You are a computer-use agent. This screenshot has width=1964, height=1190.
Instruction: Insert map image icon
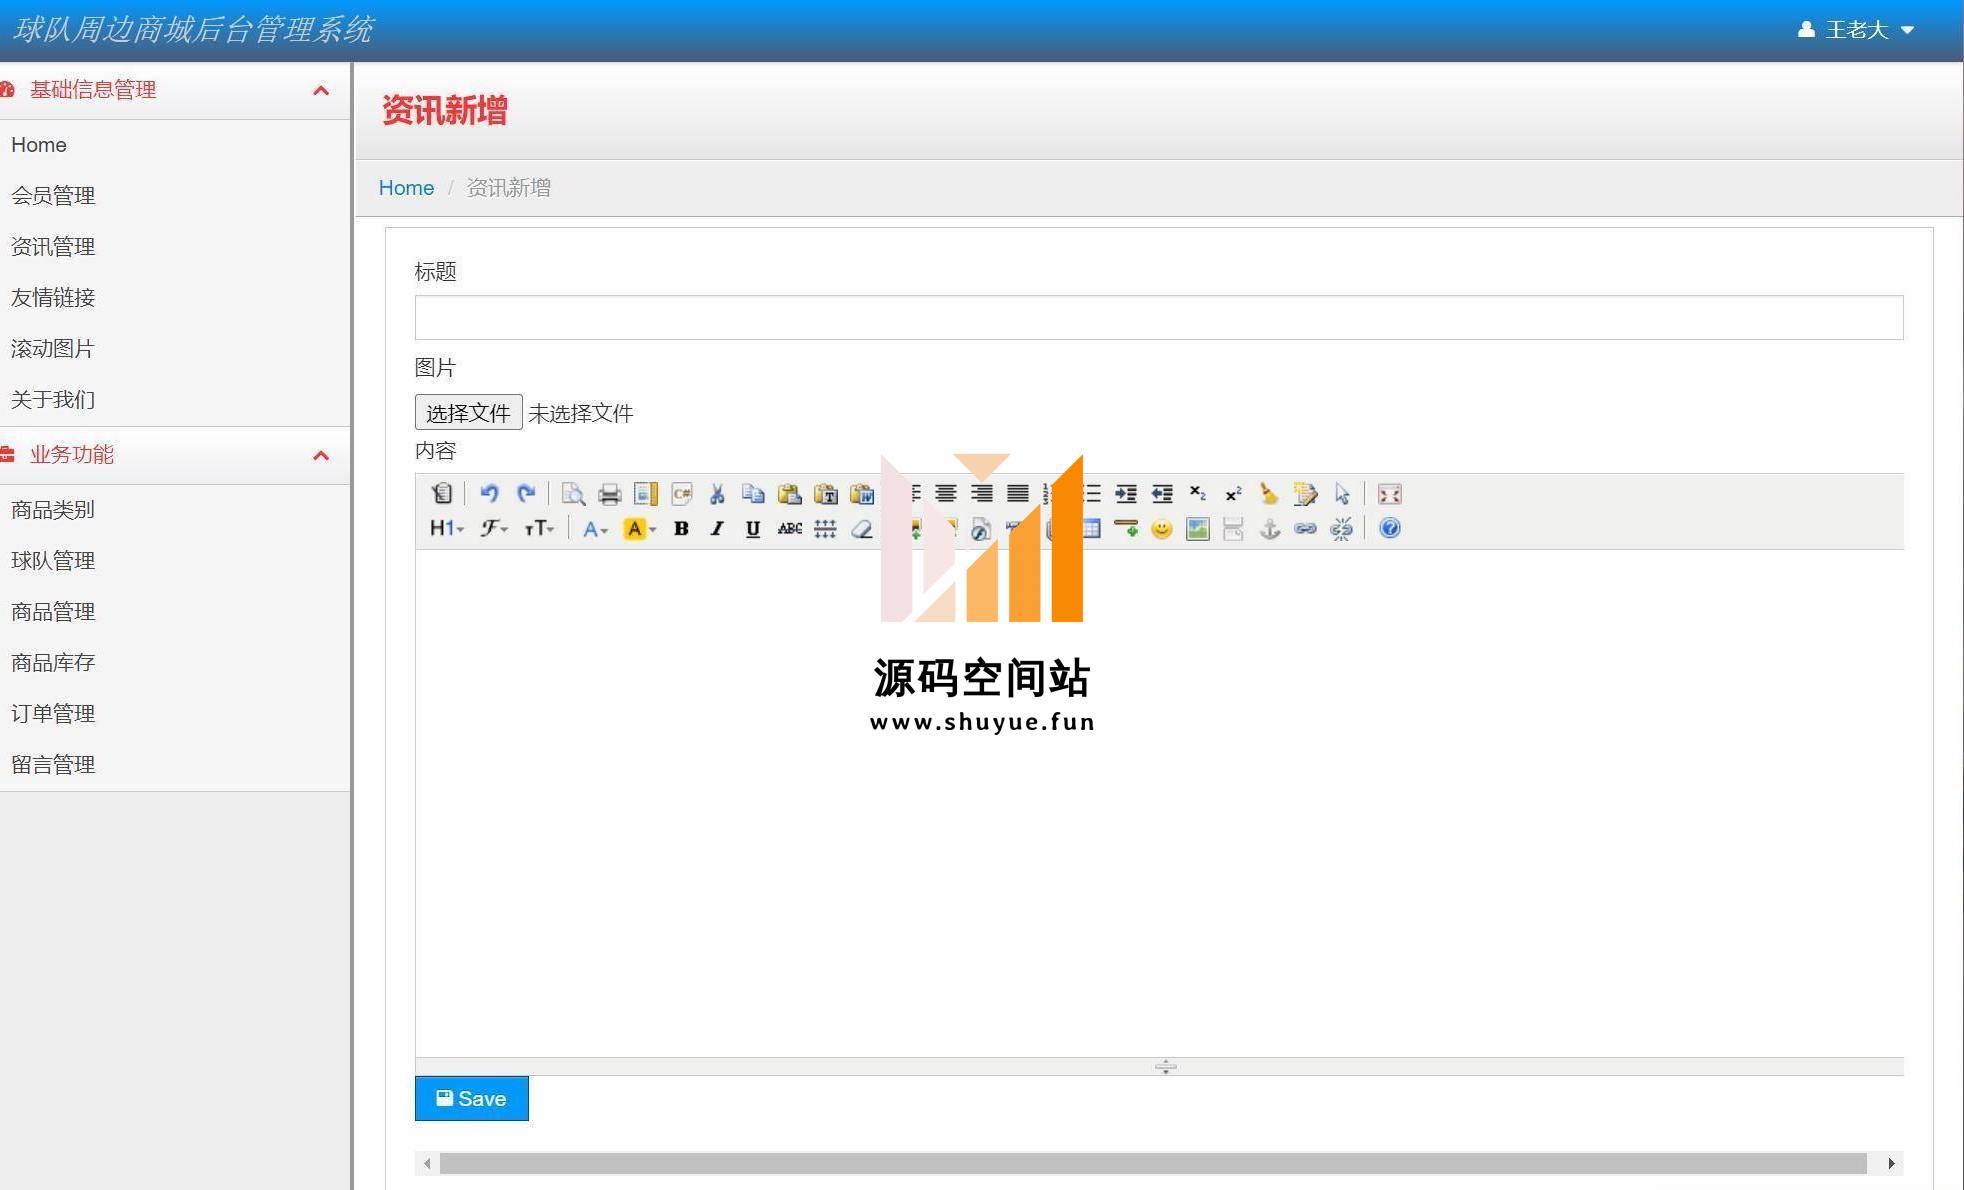coord(1198,528)
